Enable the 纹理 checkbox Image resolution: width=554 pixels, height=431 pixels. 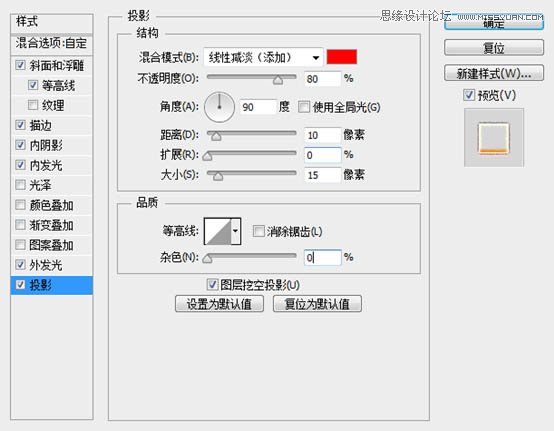click(33, 105)
